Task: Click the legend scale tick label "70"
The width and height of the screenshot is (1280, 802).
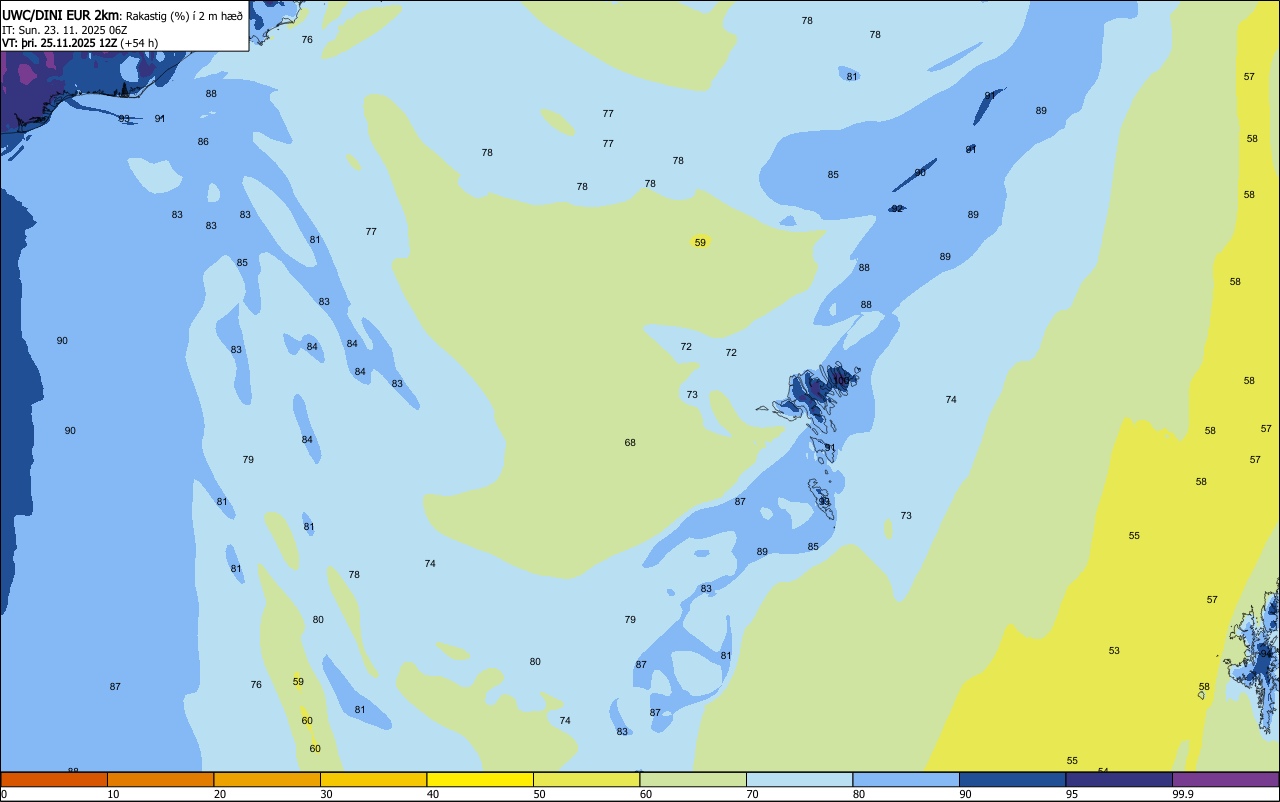Action: [x=752, y=794]
